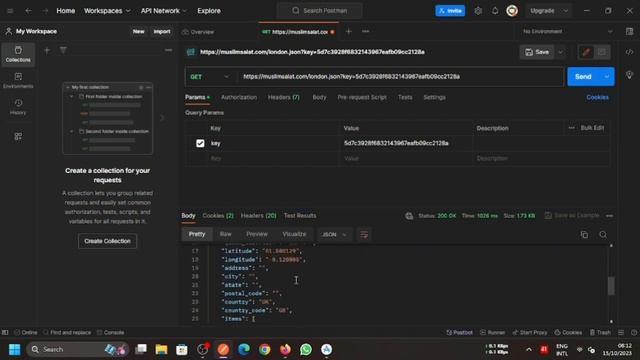640x360 pixels.
Task: Open the Cookies link
Action: [597, 97]
